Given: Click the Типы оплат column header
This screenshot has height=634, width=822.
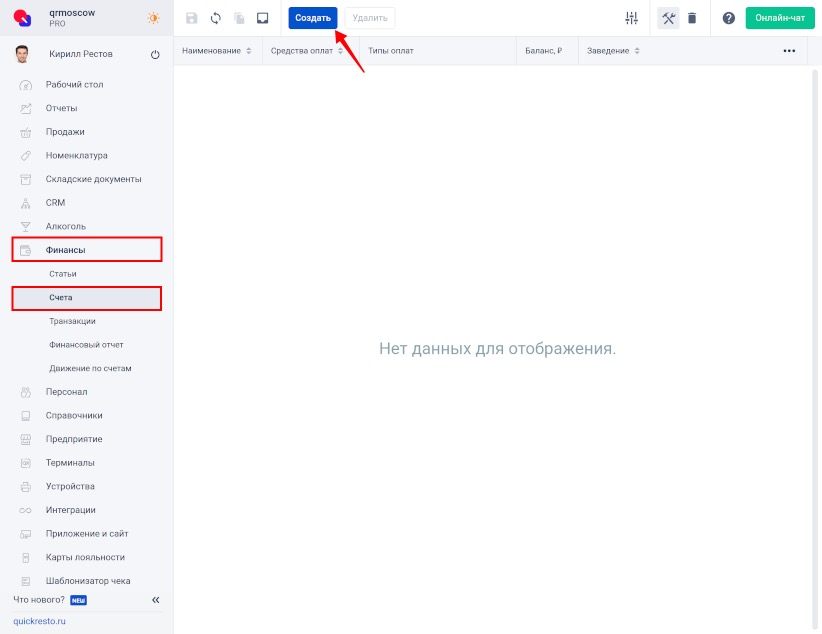Looking at the screenshot, I should coord(391,51).
